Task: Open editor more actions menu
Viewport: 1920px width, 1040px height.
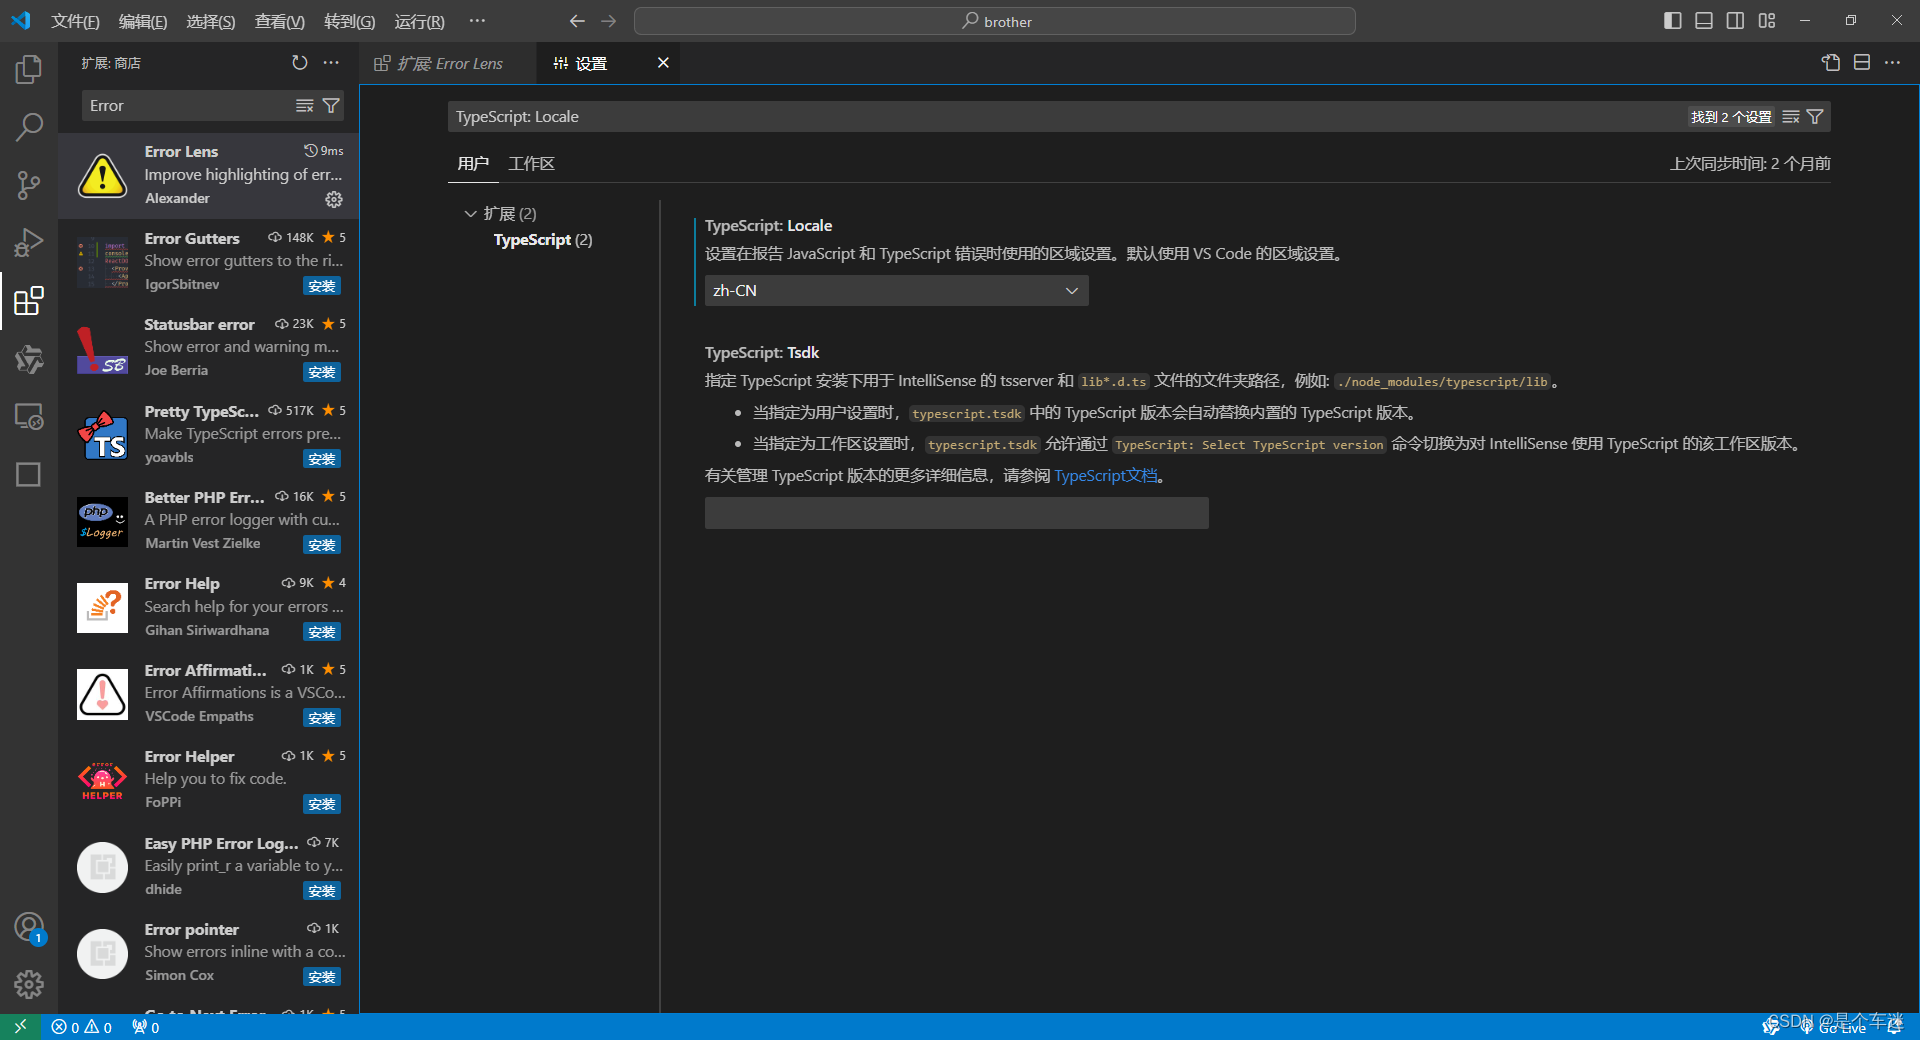Action: 1893,63
